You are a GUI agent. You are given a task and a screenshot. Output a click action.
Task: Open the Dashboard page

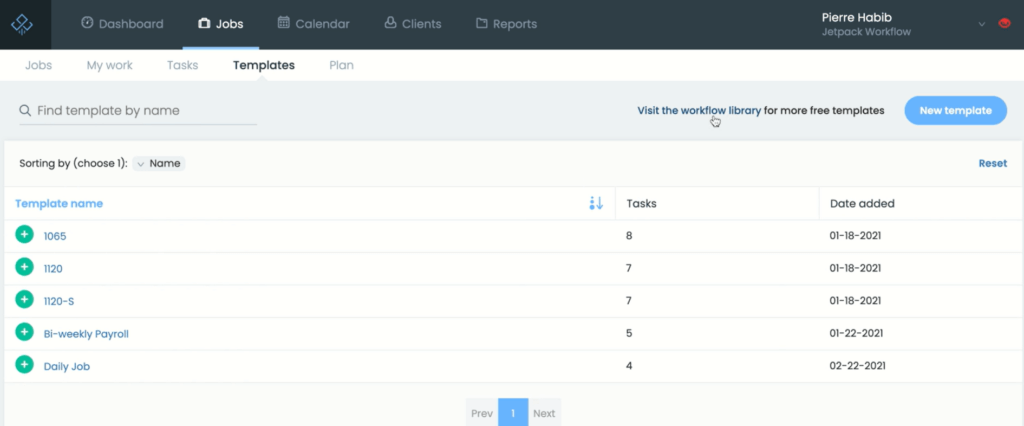pos(121,24)
